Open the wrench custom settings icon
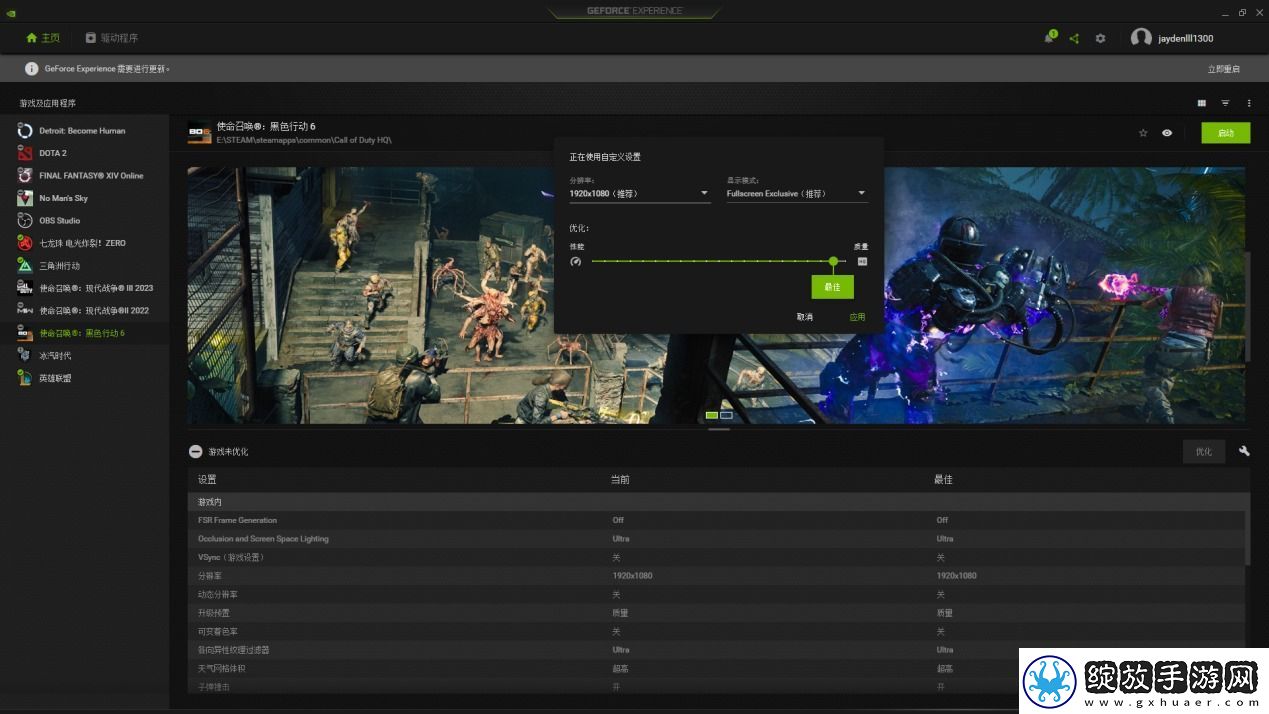 click(x=1244, y=451)
